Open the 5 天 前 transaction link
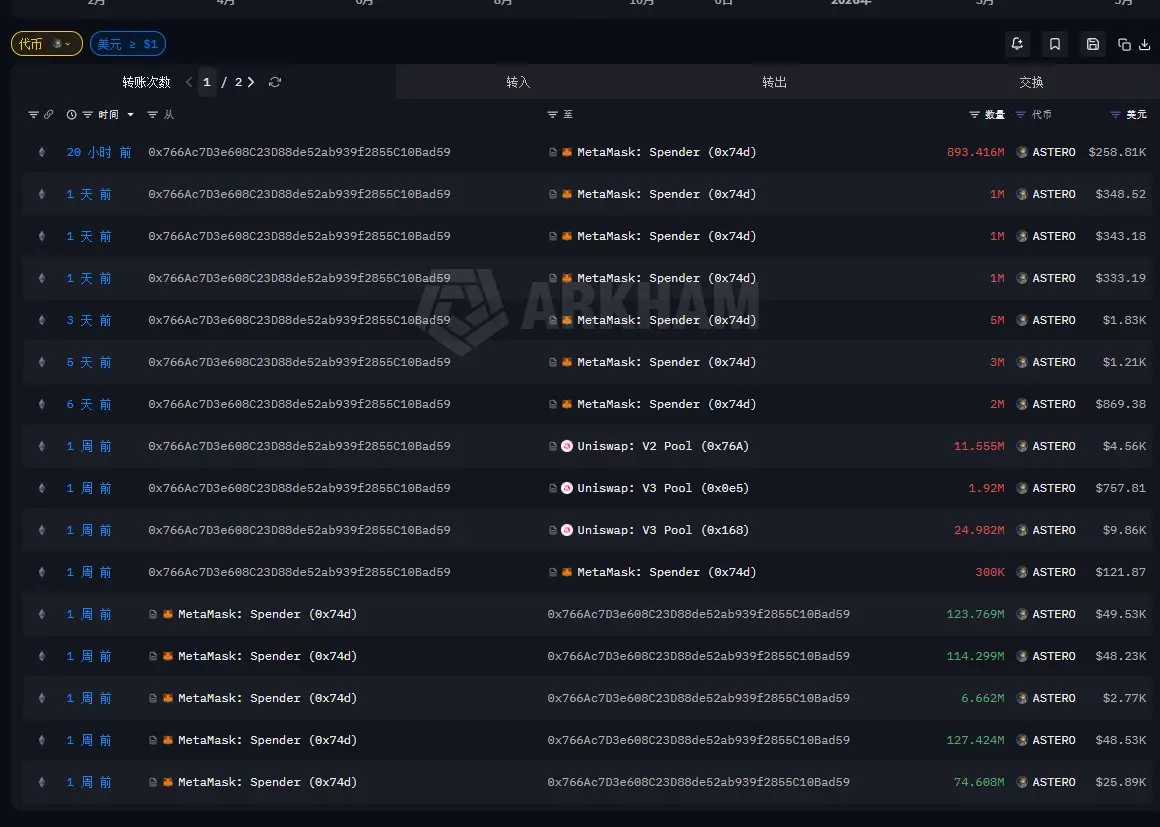 click(x=89, y=362)
